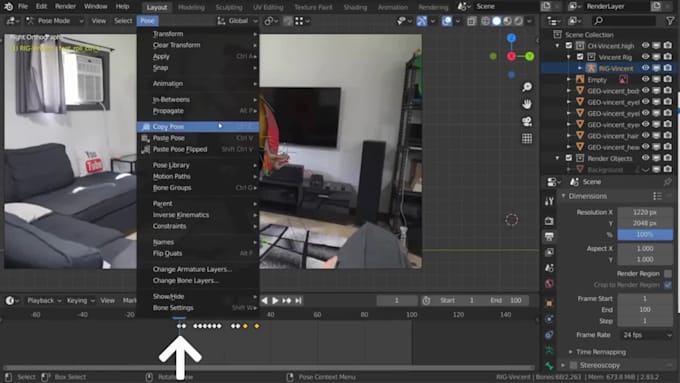
Task: Open the Pose Mode dropdown
Action: 54,21
